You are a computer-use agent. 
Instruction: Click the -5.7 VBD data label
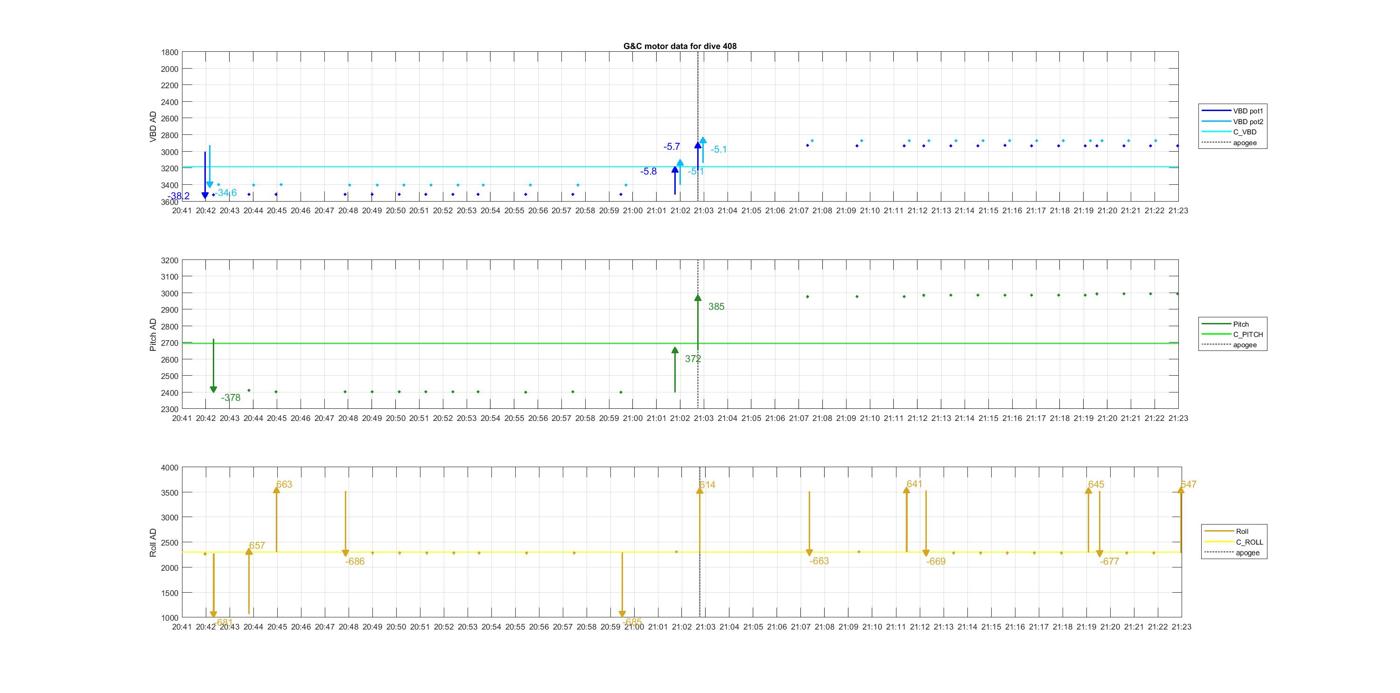672,147
